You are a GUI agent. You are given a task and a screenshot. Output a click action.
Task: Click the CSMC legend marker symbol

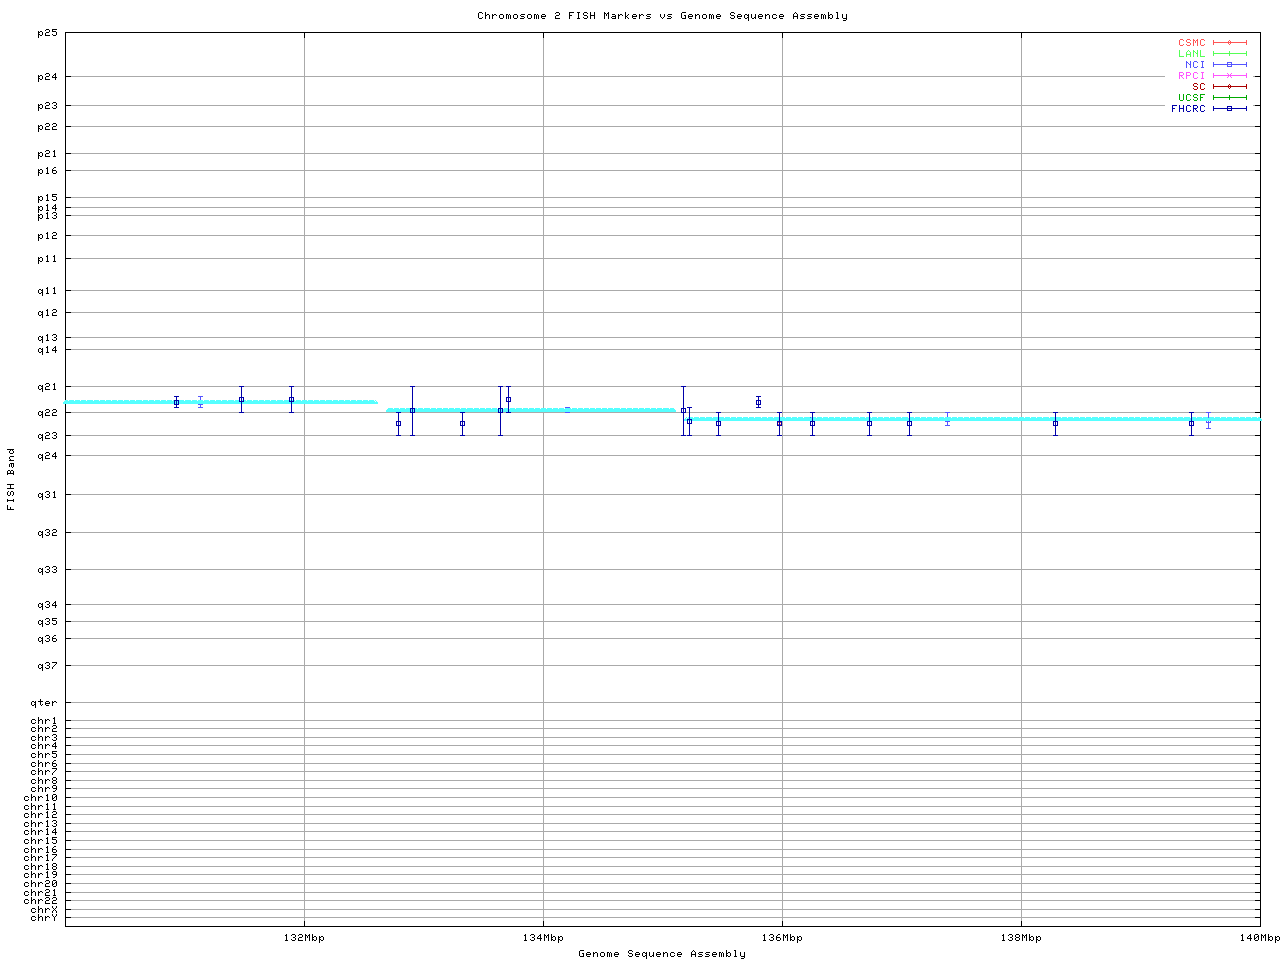(1230, 43)
